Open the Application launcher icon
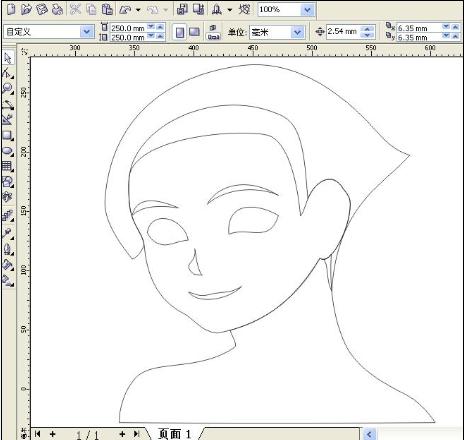The width and height of the screenshot is (464, 440). click(217, 9)
